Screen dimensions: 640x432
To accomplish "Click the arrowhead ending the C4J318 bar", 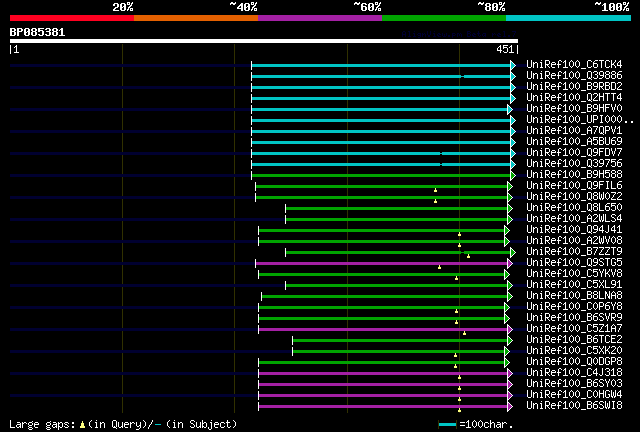I will [x=510, y=374].
